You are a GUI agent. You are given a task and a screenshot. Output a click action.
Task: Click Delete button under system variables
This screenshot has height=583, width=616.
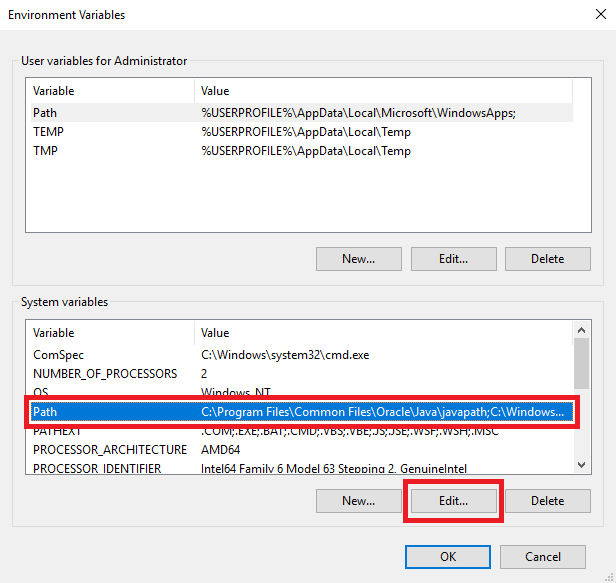tap(548, 501)
